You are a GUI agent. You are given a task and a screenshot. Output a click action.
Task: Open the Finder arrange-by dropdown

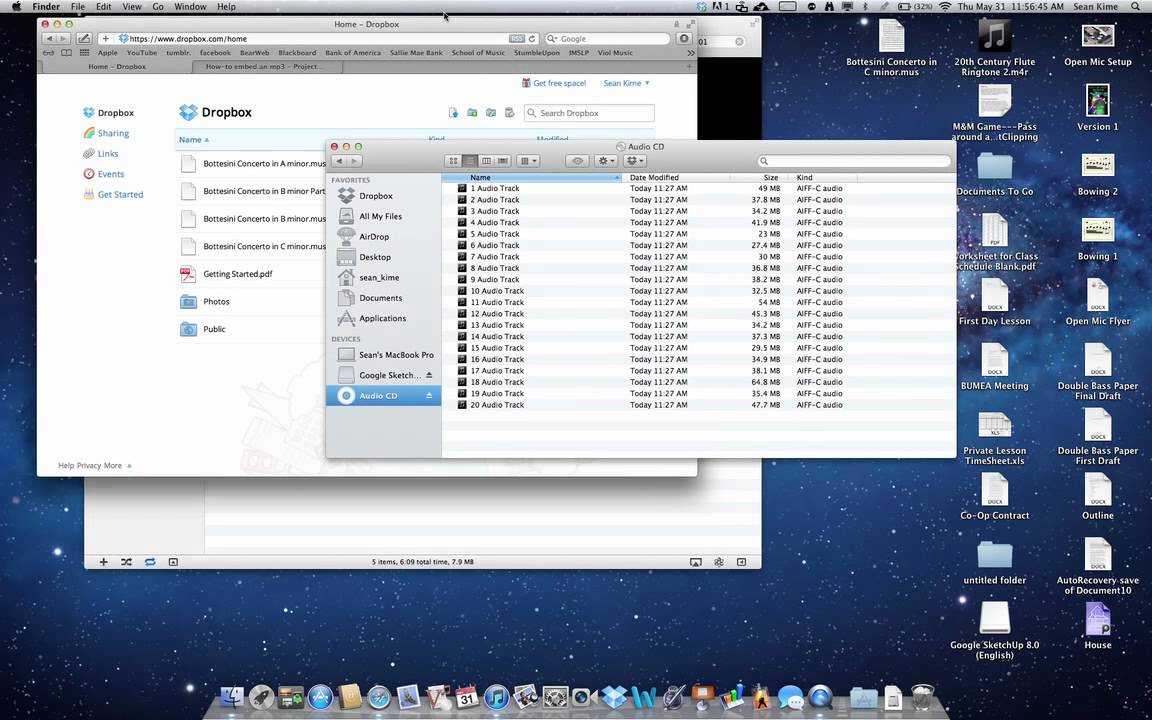pos(528,161)
